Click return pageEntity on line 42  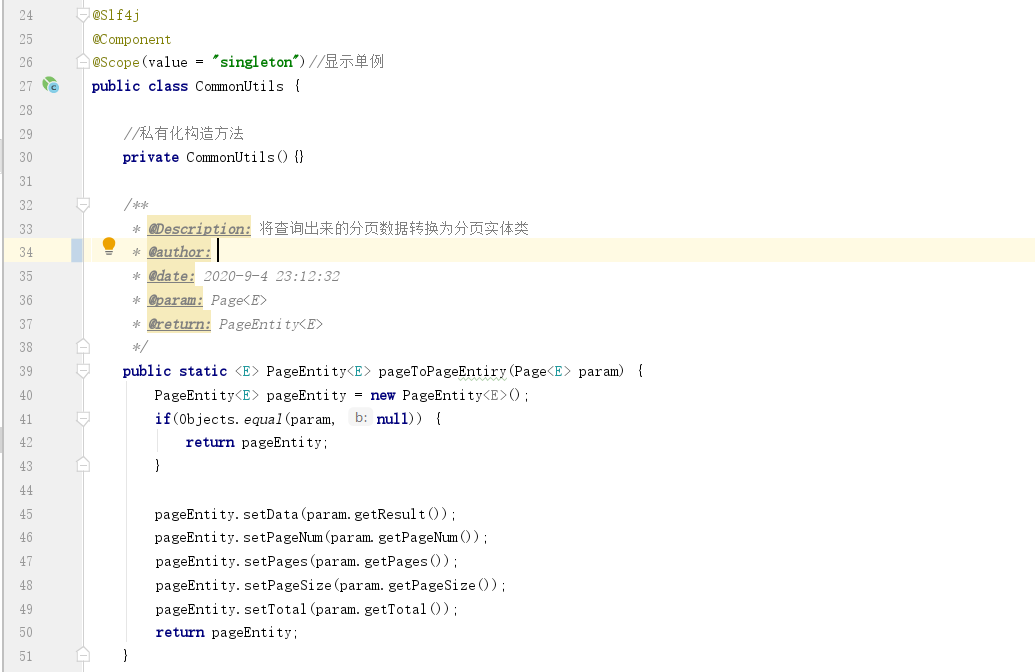point(256,442)
